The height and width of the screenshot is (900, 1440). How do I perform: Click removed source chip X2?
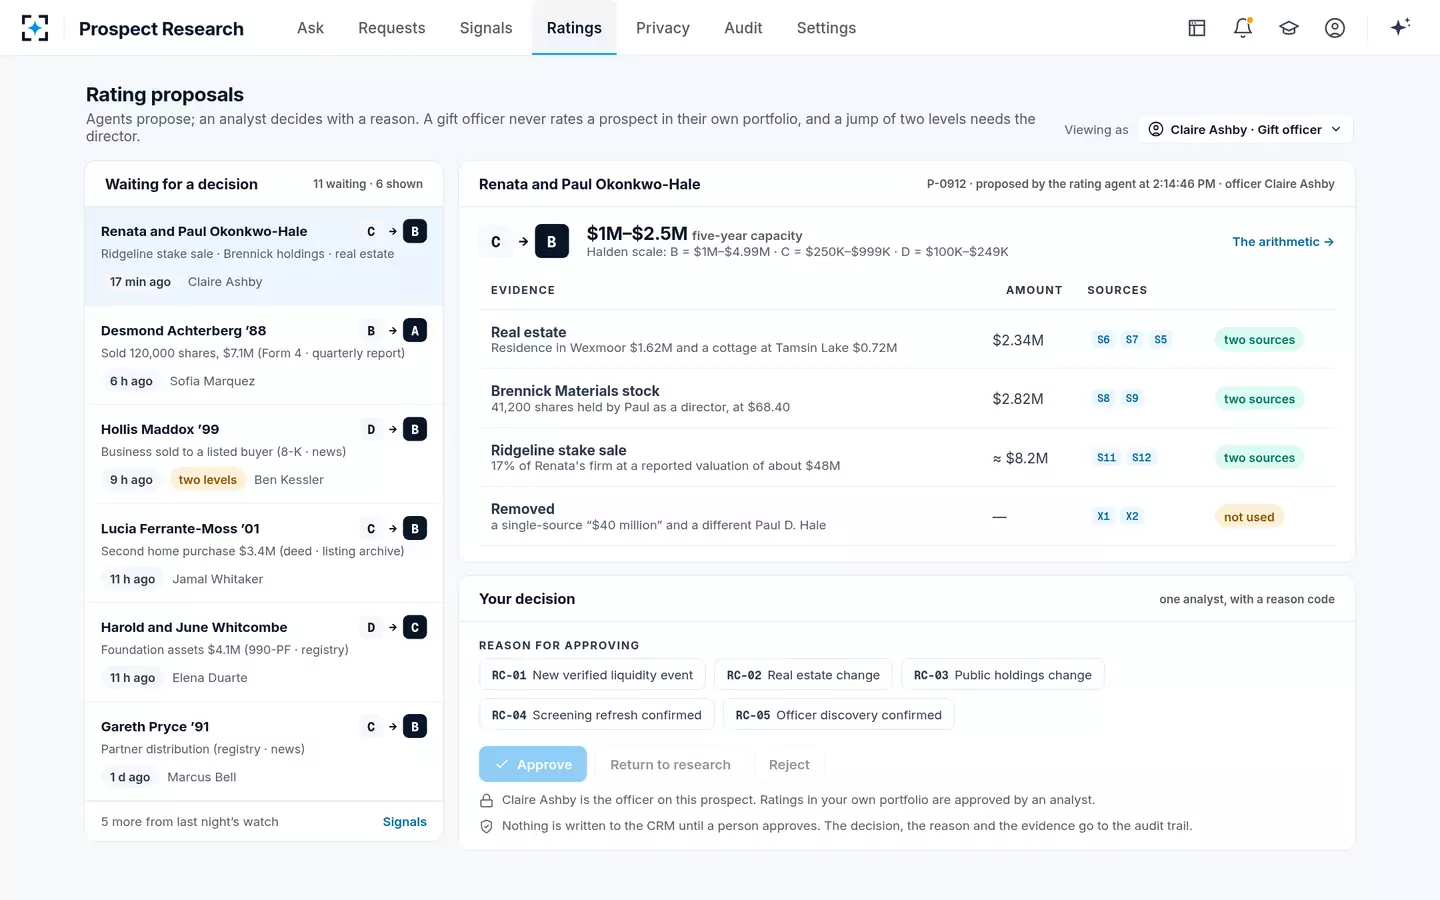(x=1132, y=517)
